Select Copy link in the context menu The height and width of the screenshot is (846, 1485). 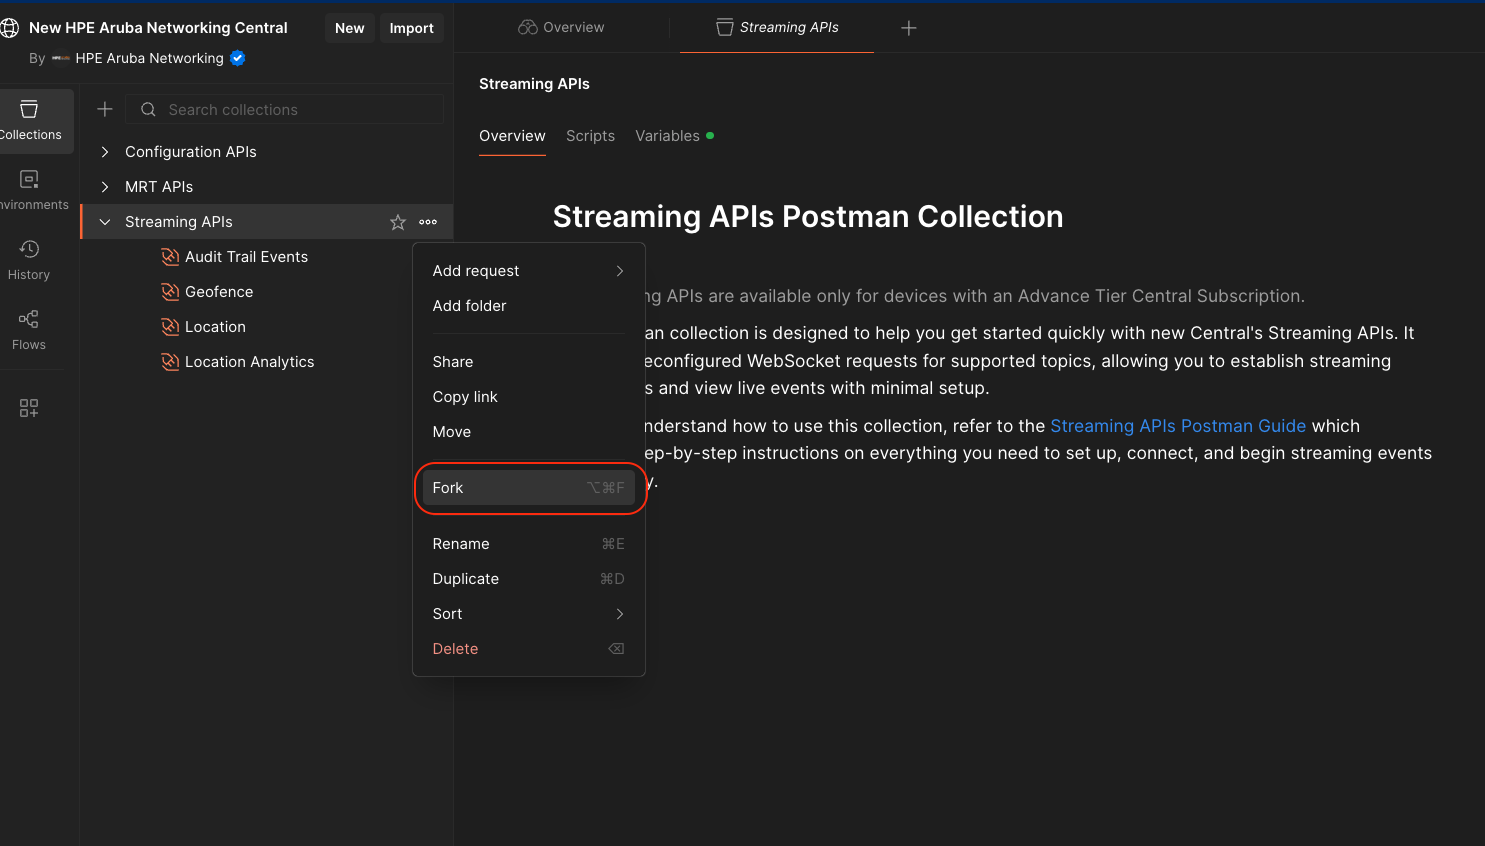[x=528, y=397]
